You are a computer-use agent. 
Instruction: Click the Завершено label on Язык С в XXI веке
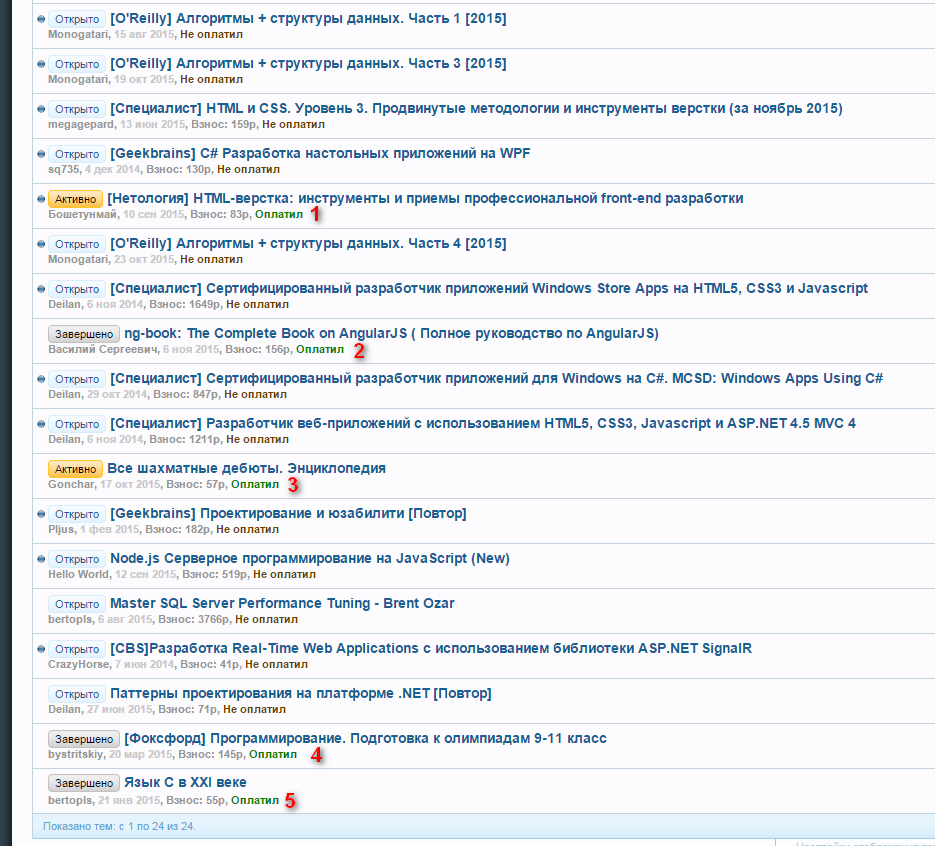click(x=84, y=783)
